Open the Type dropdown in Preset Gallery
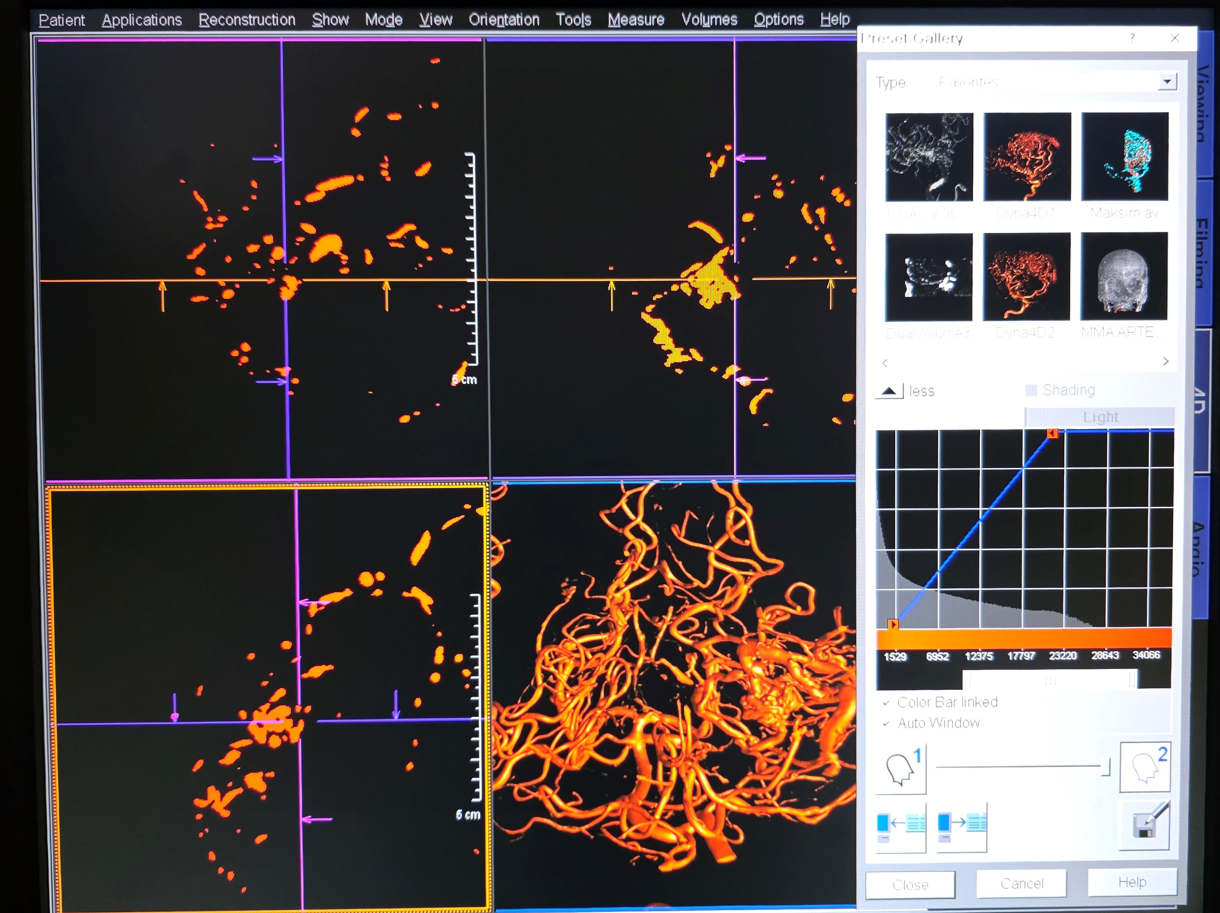This screenshot has height=913, width=1220. click(1167, 82)
